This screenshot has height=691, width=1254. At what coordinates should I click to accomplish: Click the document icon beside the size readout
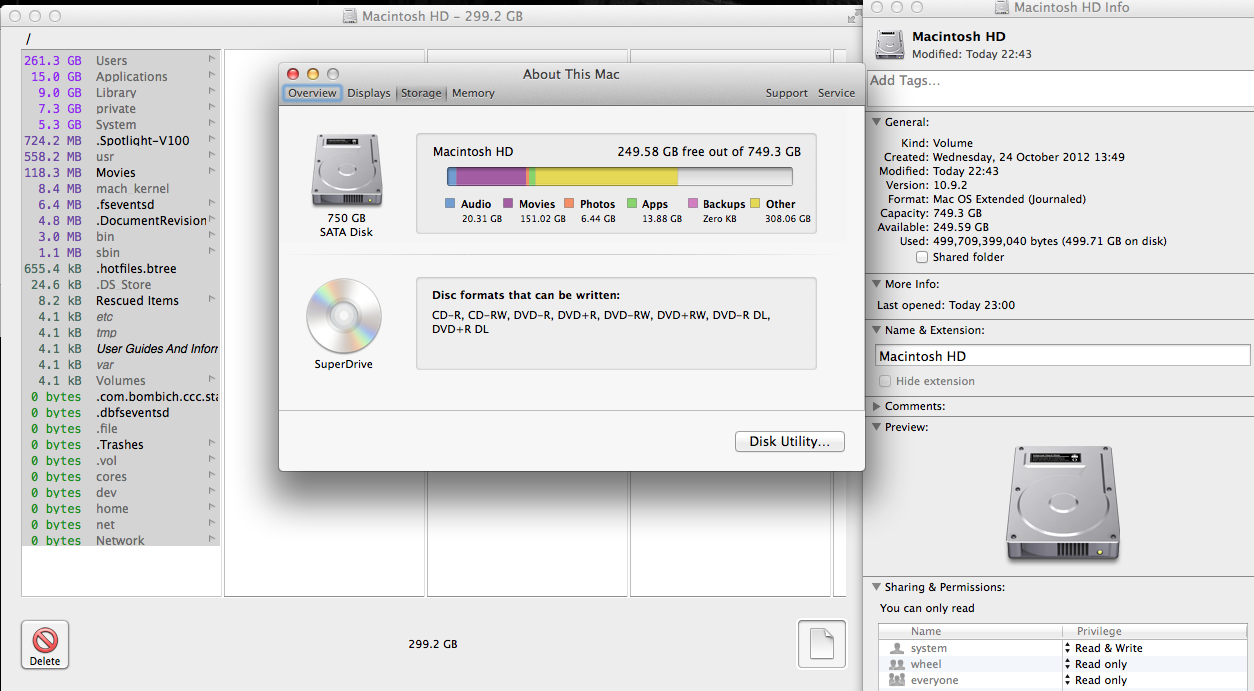821,645
